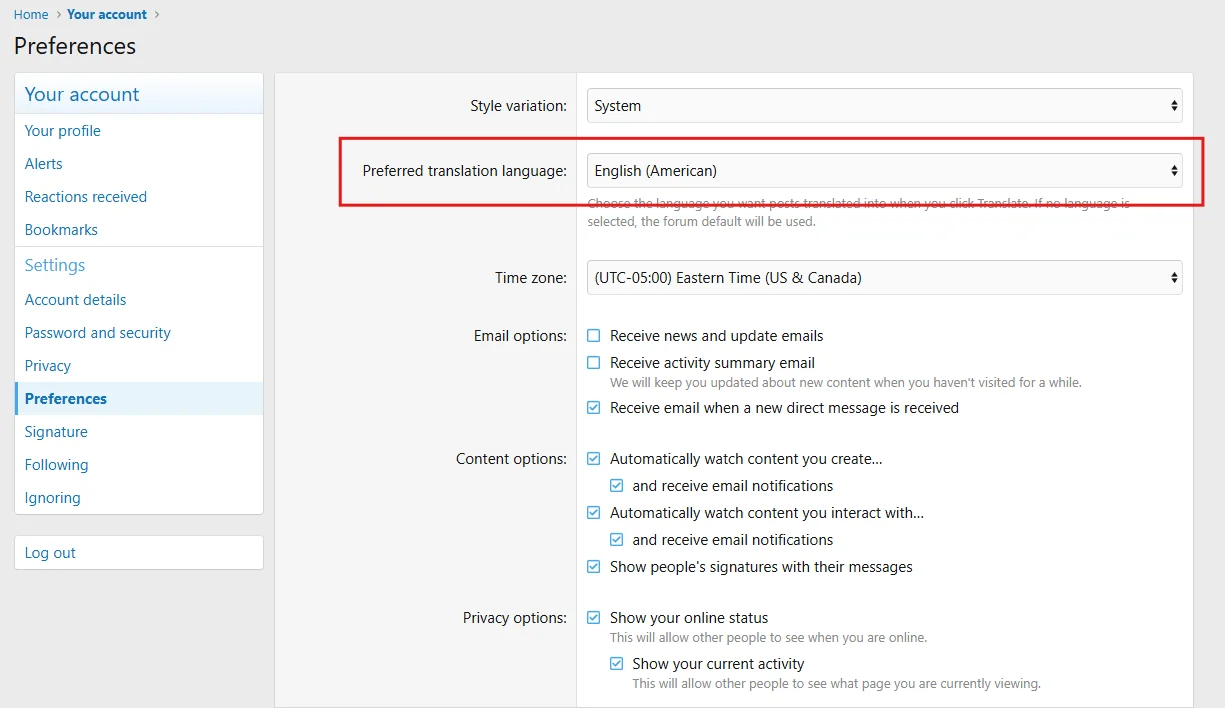Open Ignoring settings
The height and width of the screenshot is (708, 1225).
click(139, 498)
